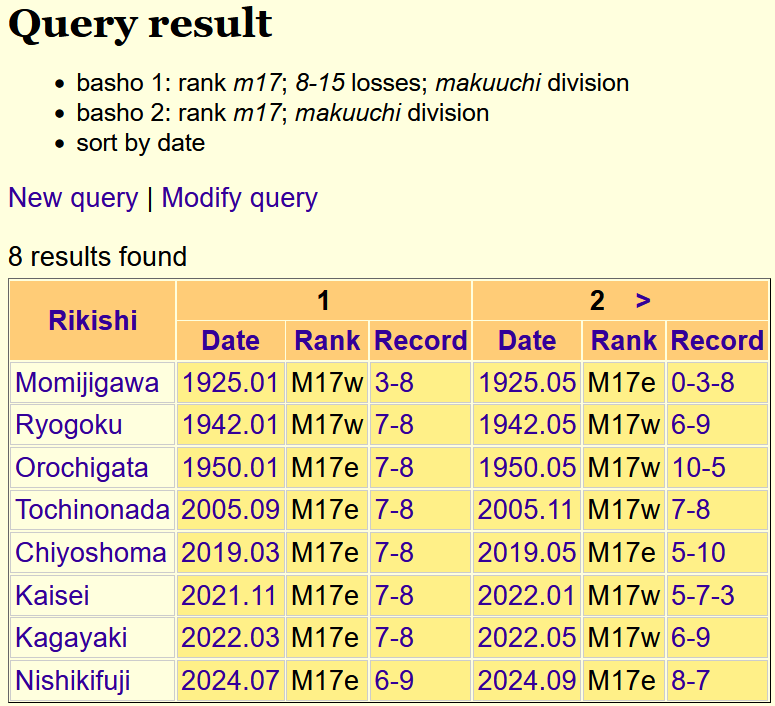Open Chiyoshoma's 5-10 record link
775x706 pixels.
[x=698, y=553]
